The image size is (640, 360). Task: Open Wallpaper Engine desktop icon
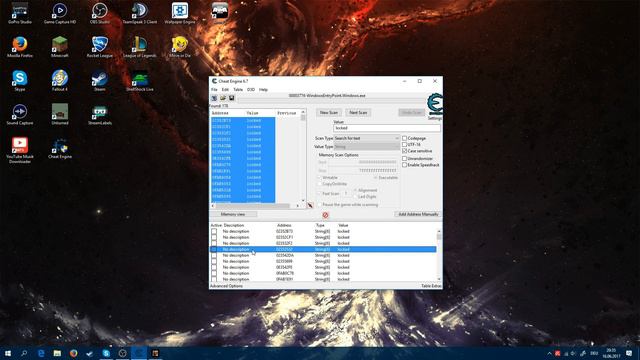click(180, 13)
